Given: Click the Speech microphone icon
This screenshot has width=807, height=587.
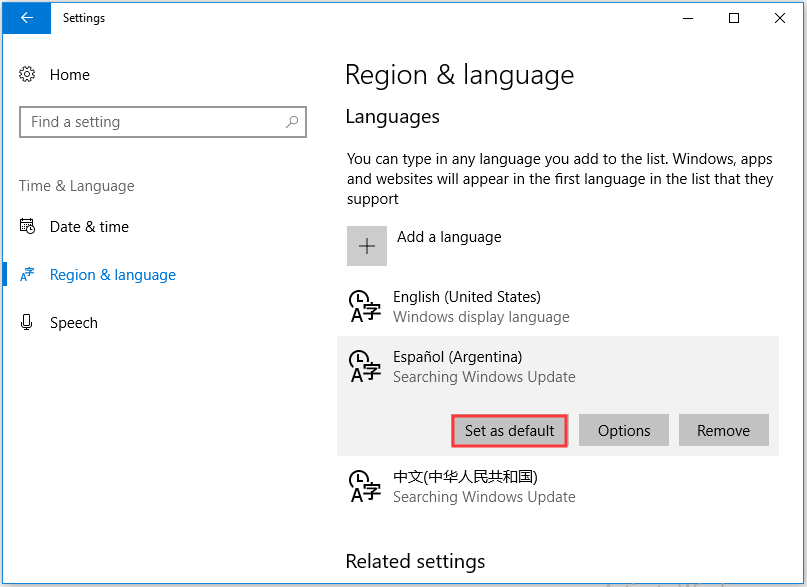Looking at the screenshot, I should point(27,323).
